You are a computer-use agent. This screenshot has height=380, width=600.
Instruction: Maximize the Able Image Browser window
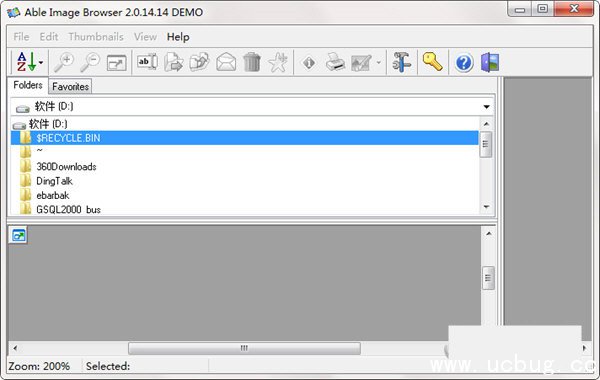(x=543, y=9)
